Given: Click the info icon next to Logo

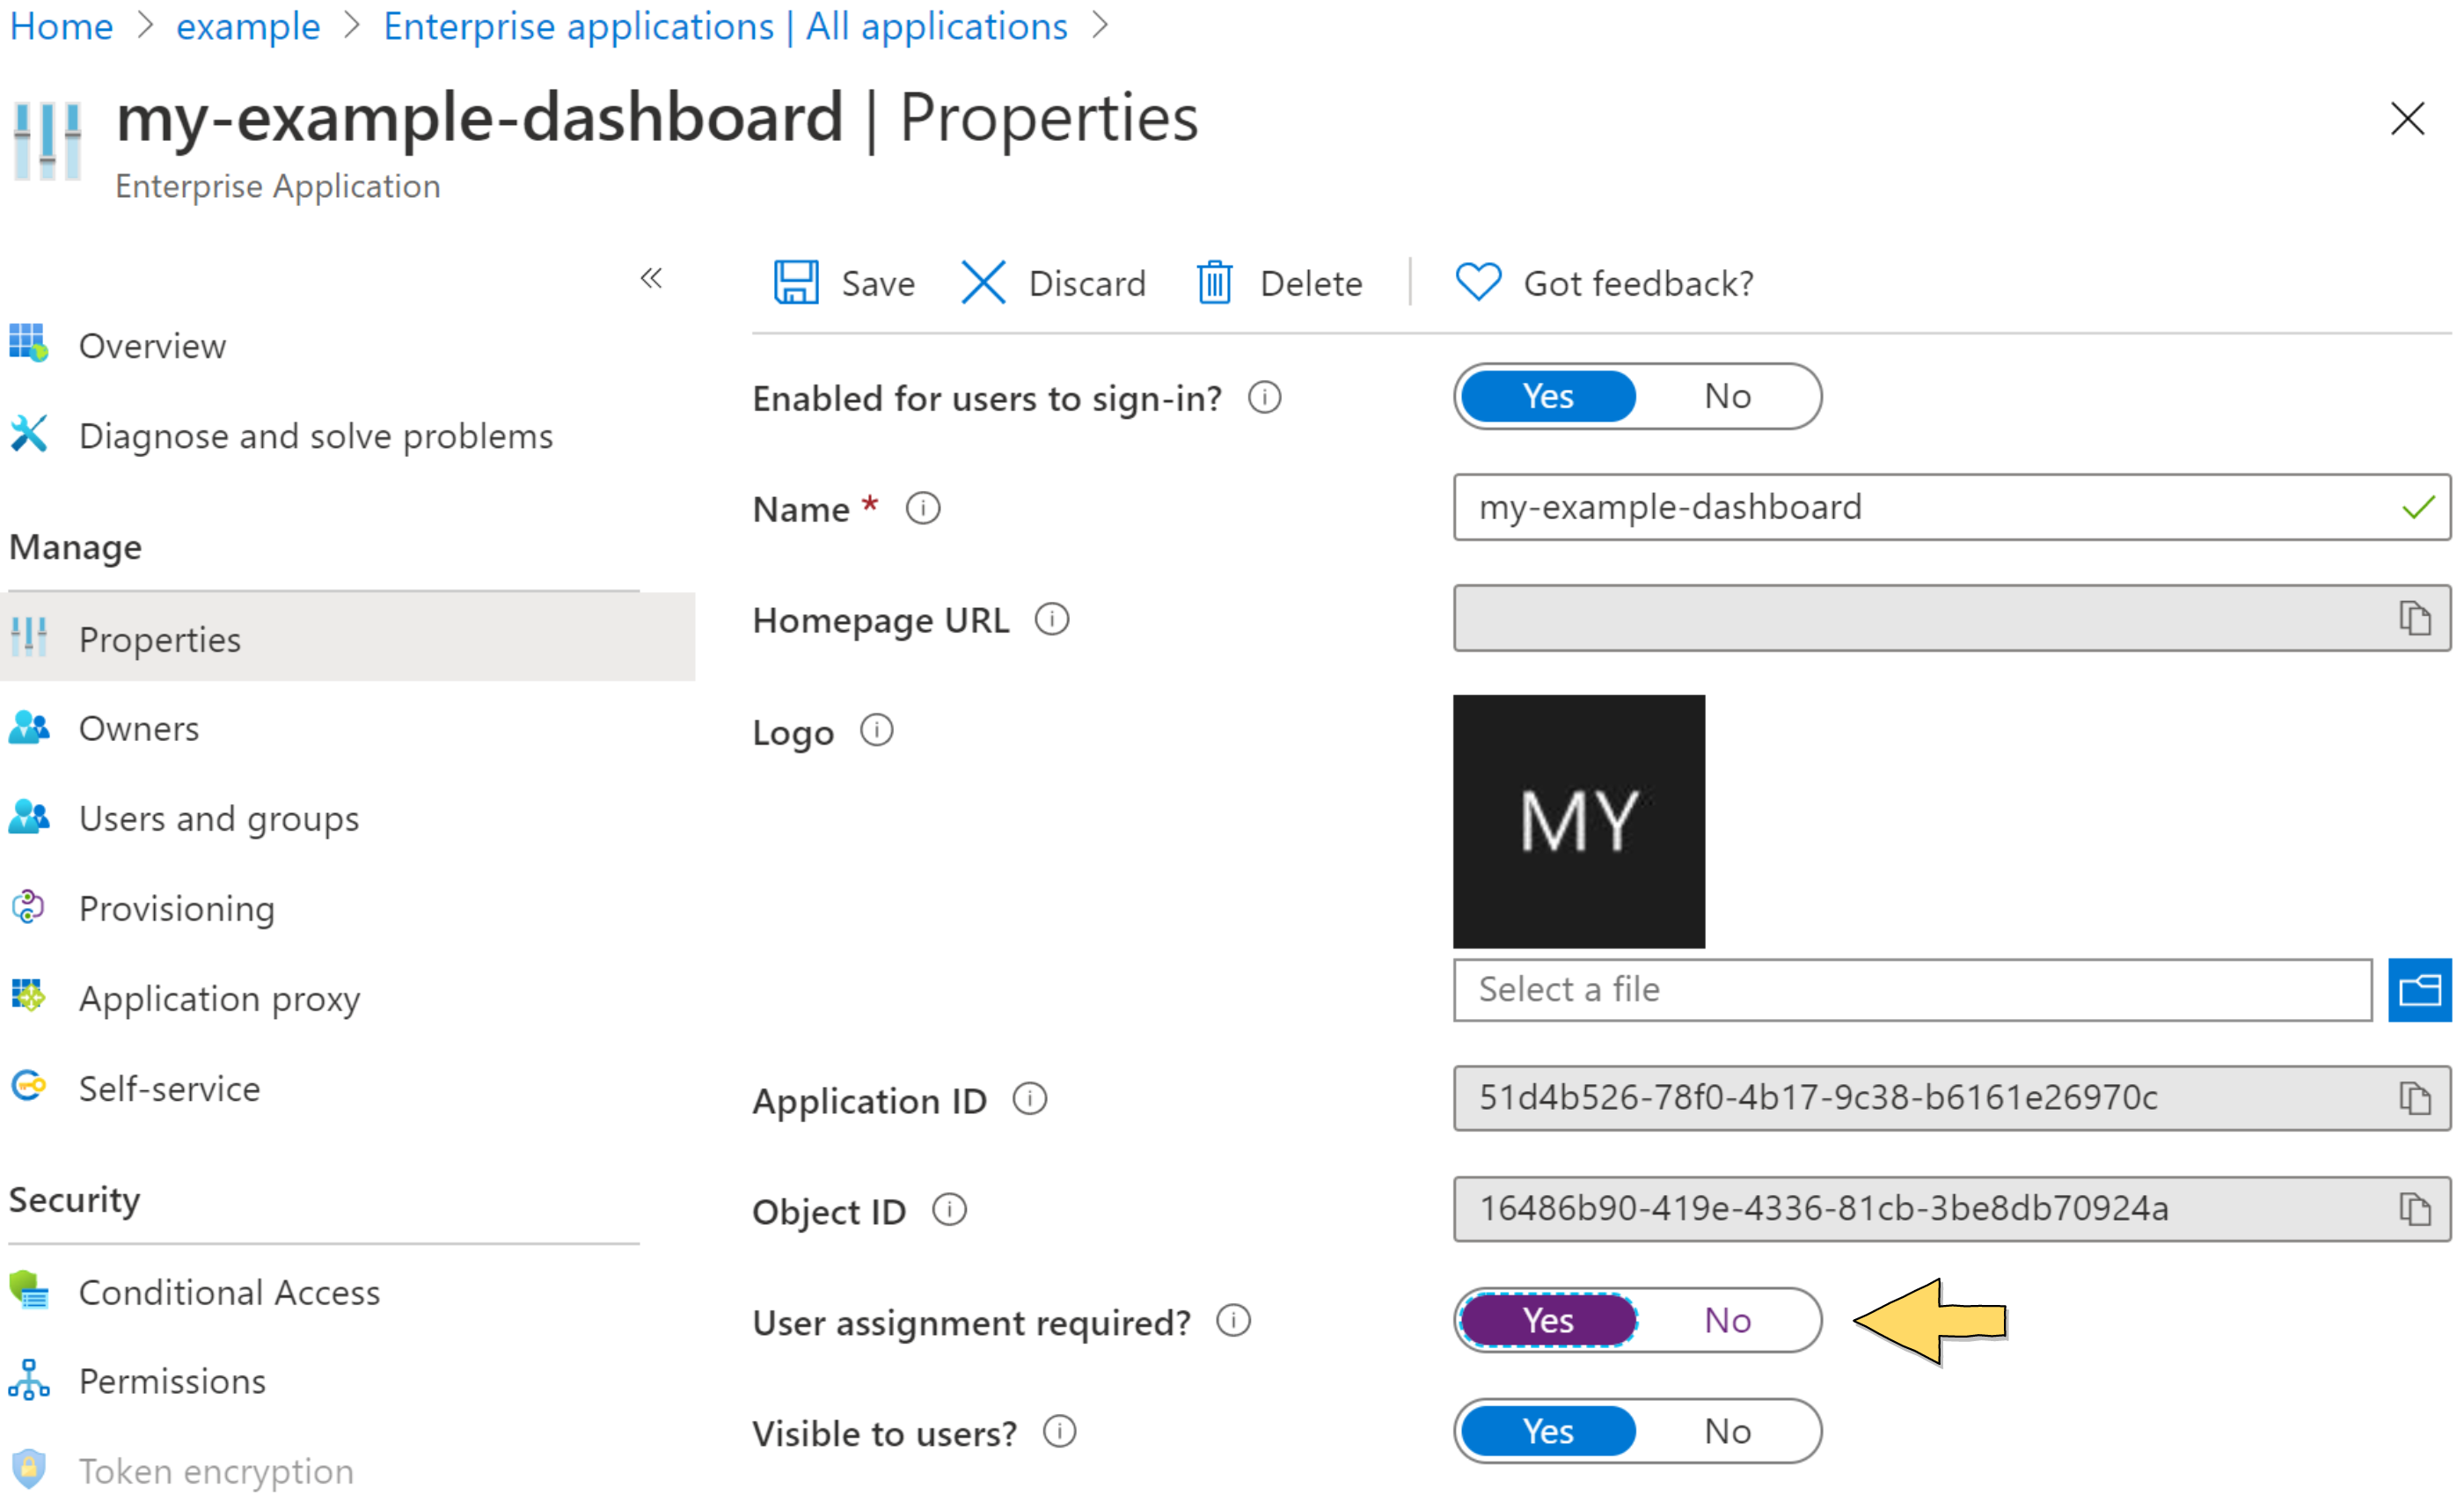Looking at the screenshot, I should click(x=876, y=731).
